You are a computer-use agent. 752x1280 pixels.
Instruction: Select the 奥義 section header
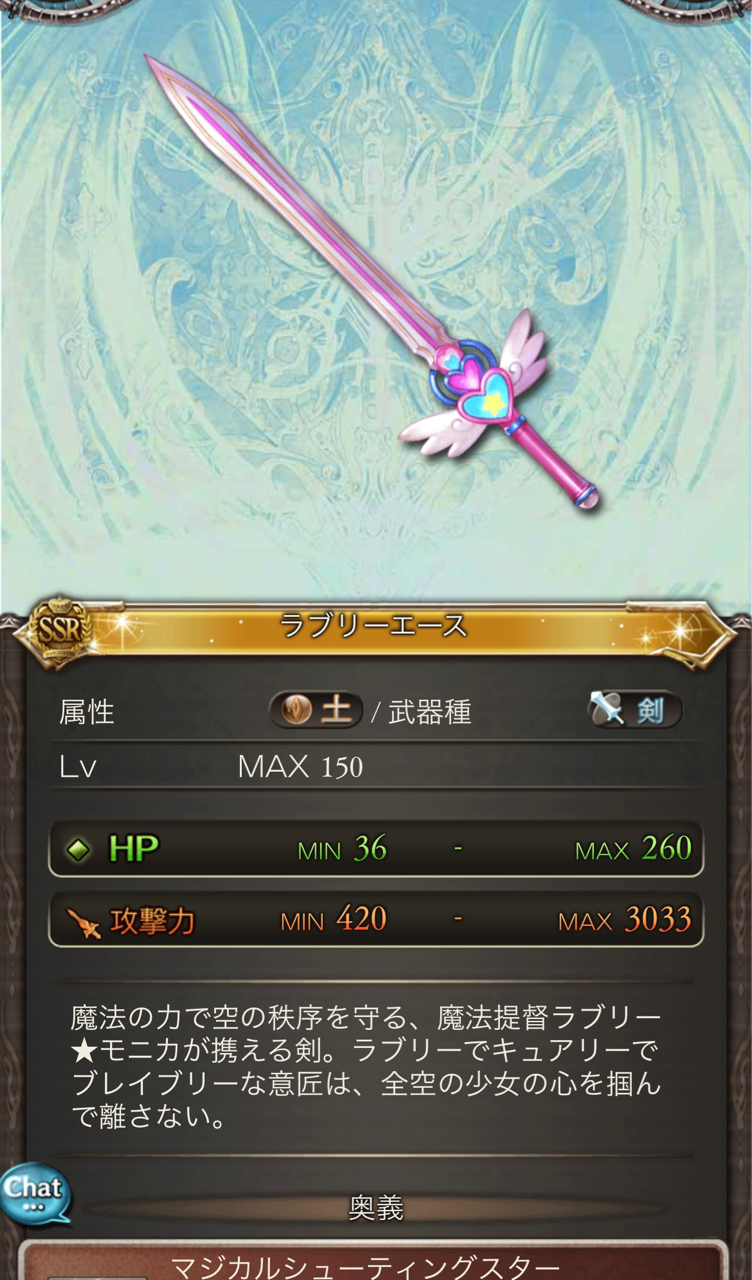pos(376,1209)
